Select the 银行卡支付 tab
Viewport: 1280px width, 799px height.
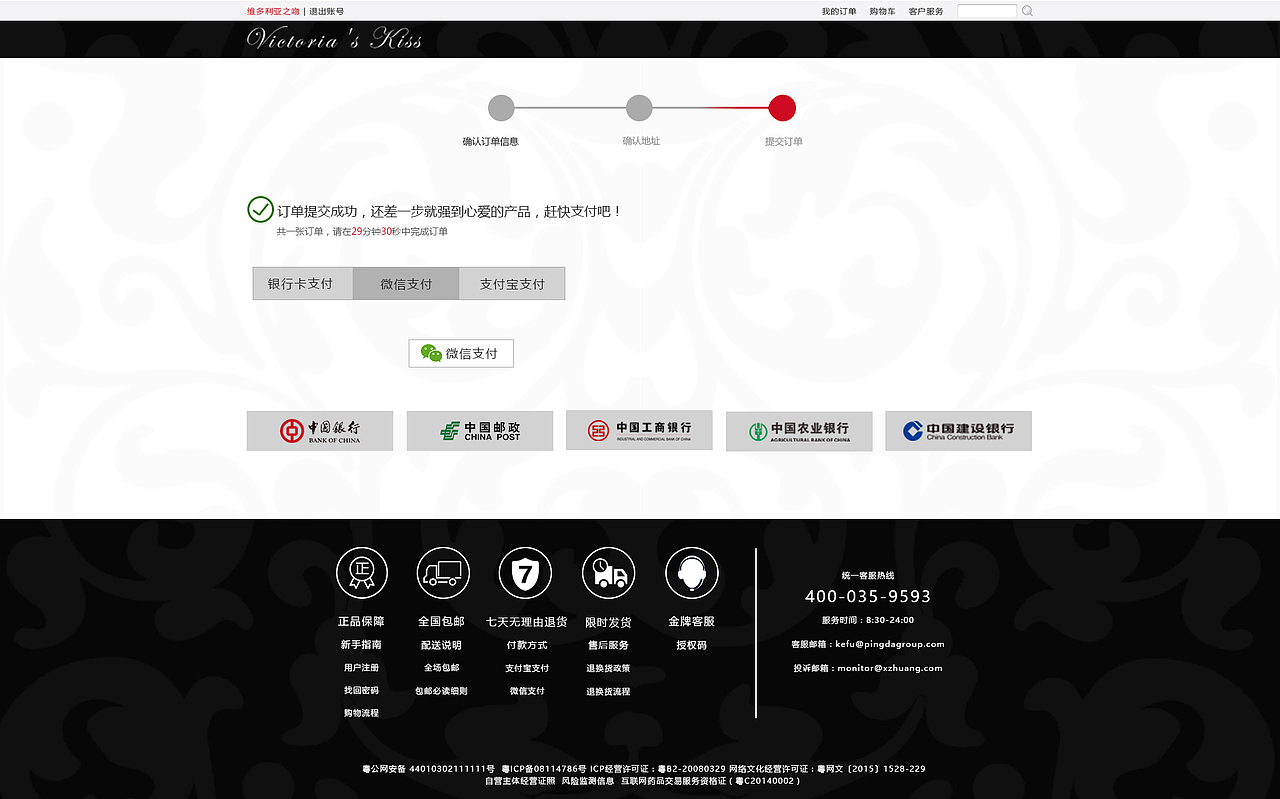tap(303, 283)
